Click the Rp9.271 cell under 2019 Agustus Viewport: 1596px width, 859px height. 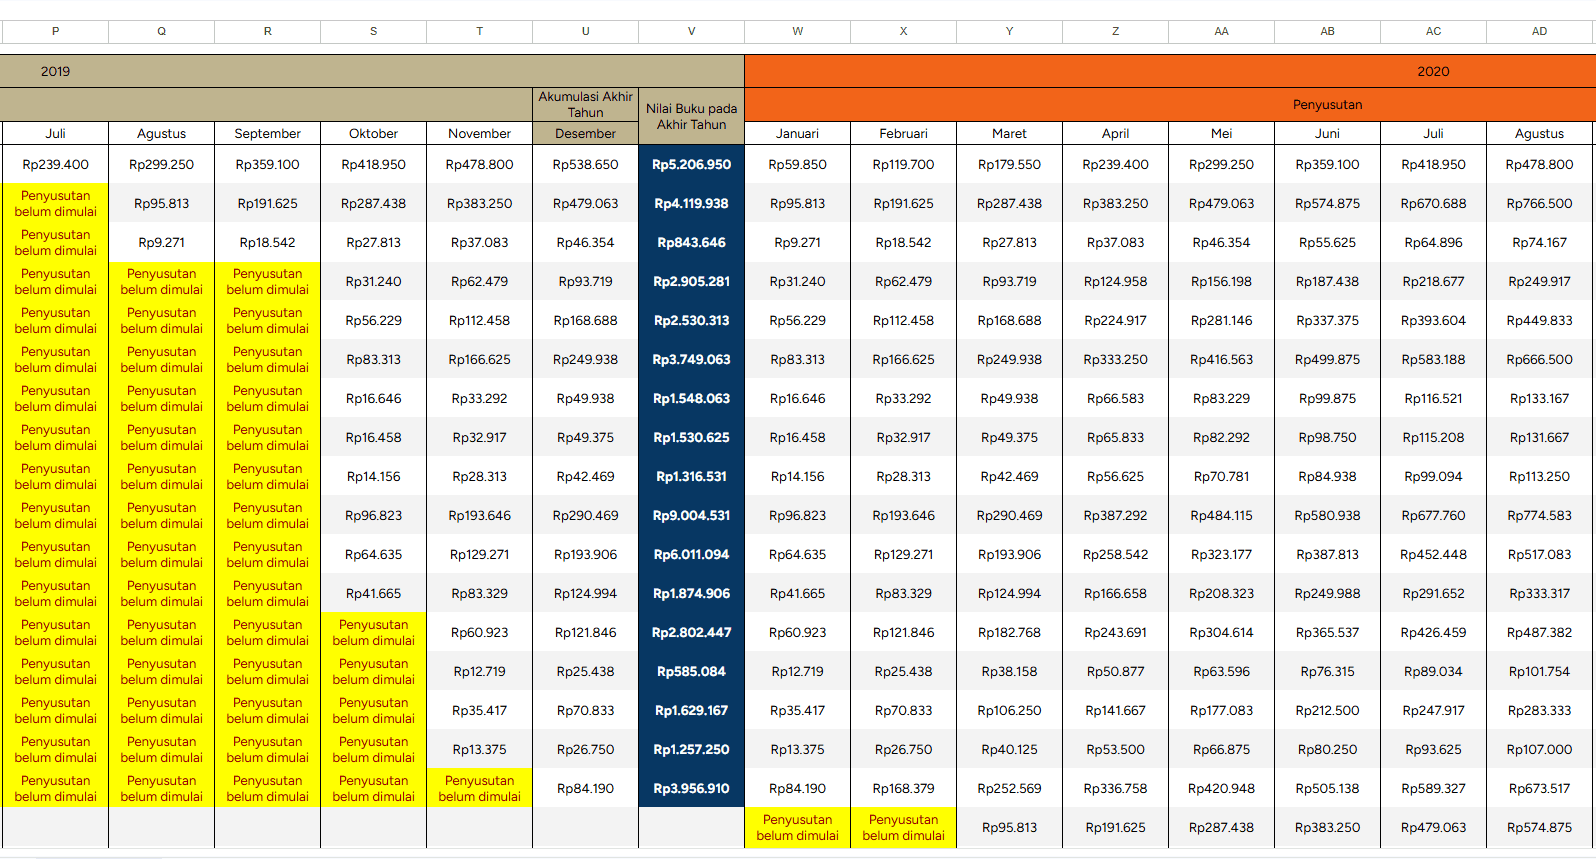(161, 242)
